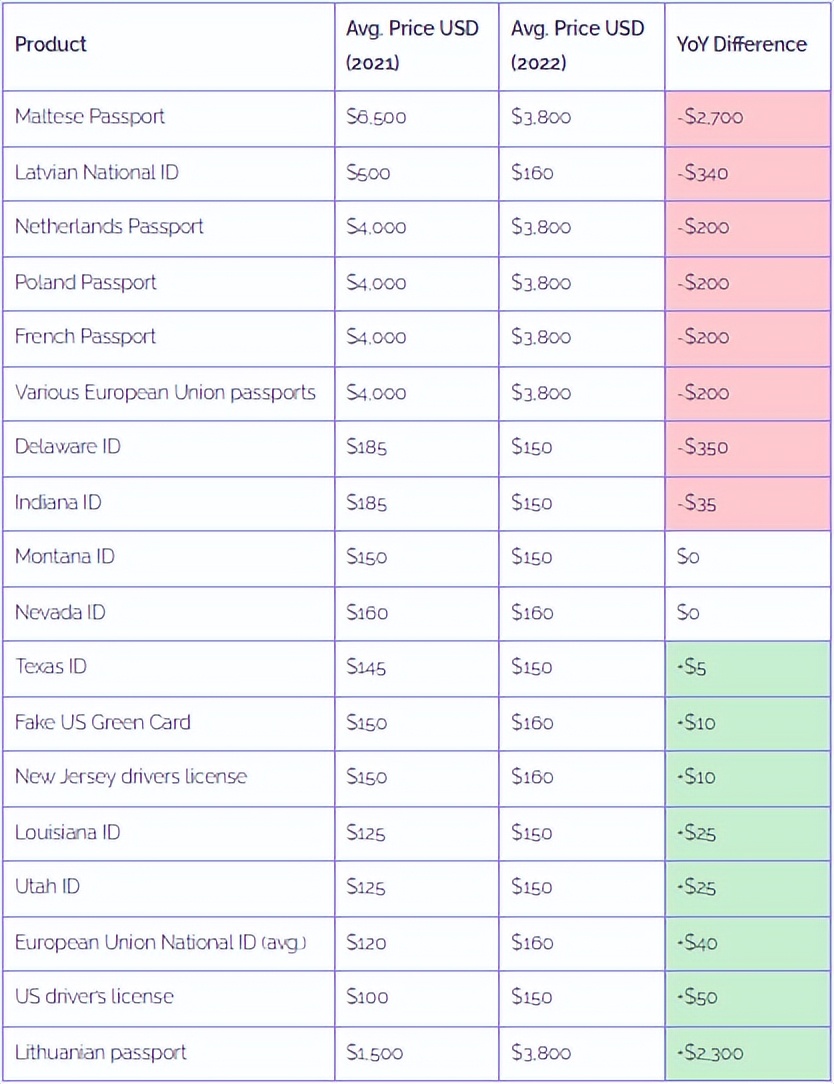The height and width of the screenshot is (1084, 834).
Task: Select the Avg. Price USD (2022) header
Action: coord(577,45)
